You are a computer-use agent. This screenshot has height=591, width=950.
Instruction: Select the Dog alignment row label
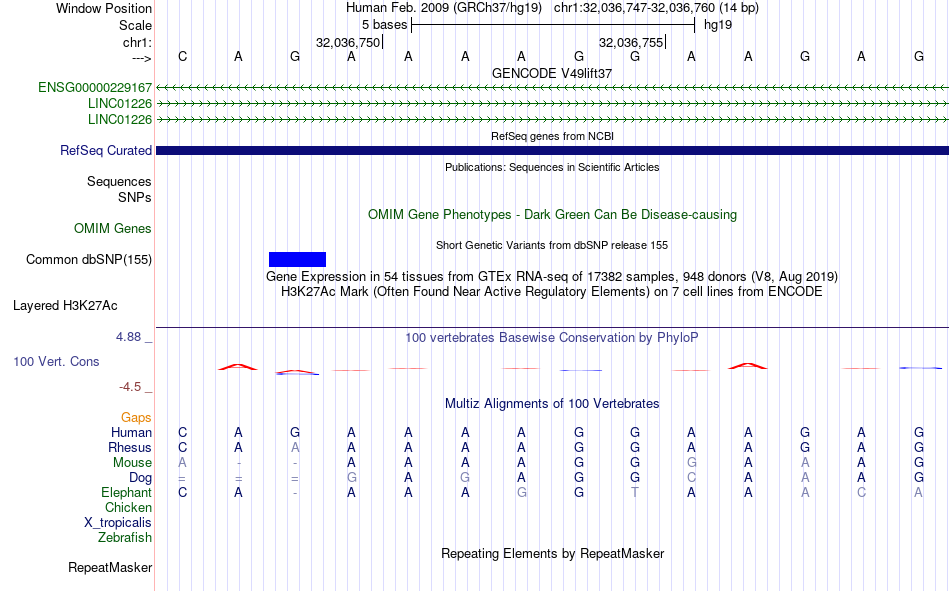coord(141,478)
